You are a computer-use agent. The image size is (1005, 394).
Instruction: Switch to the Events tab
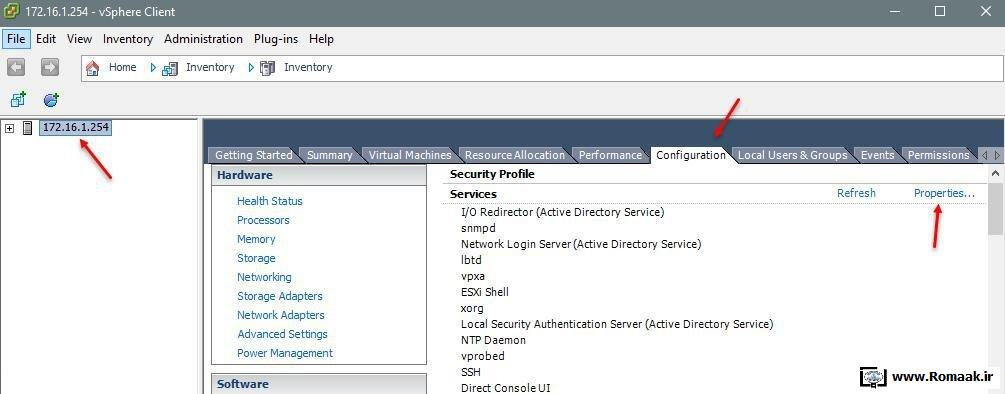tap(877, 155)
